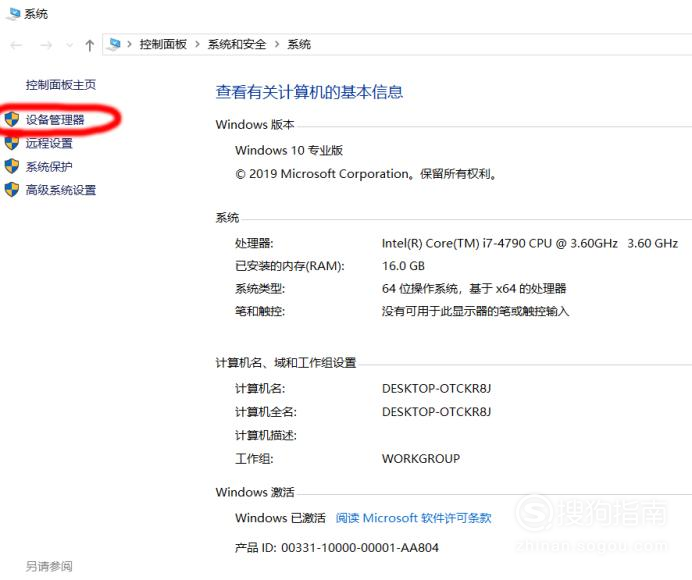Click the text Windows 10 专业版
692x580 pixels.
tap(289, 150)
